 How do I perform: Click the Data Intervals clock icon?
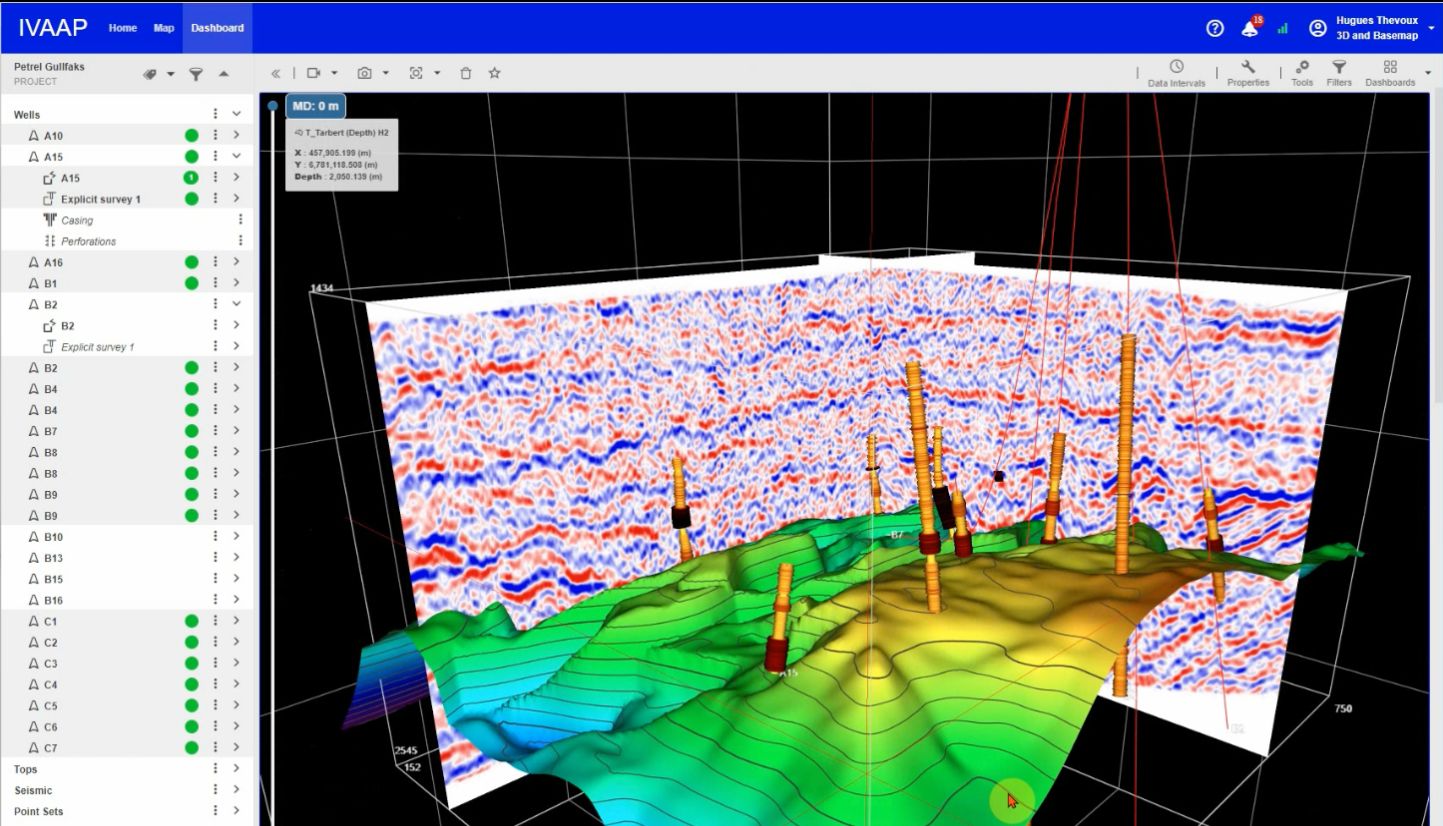point(1177,67)
